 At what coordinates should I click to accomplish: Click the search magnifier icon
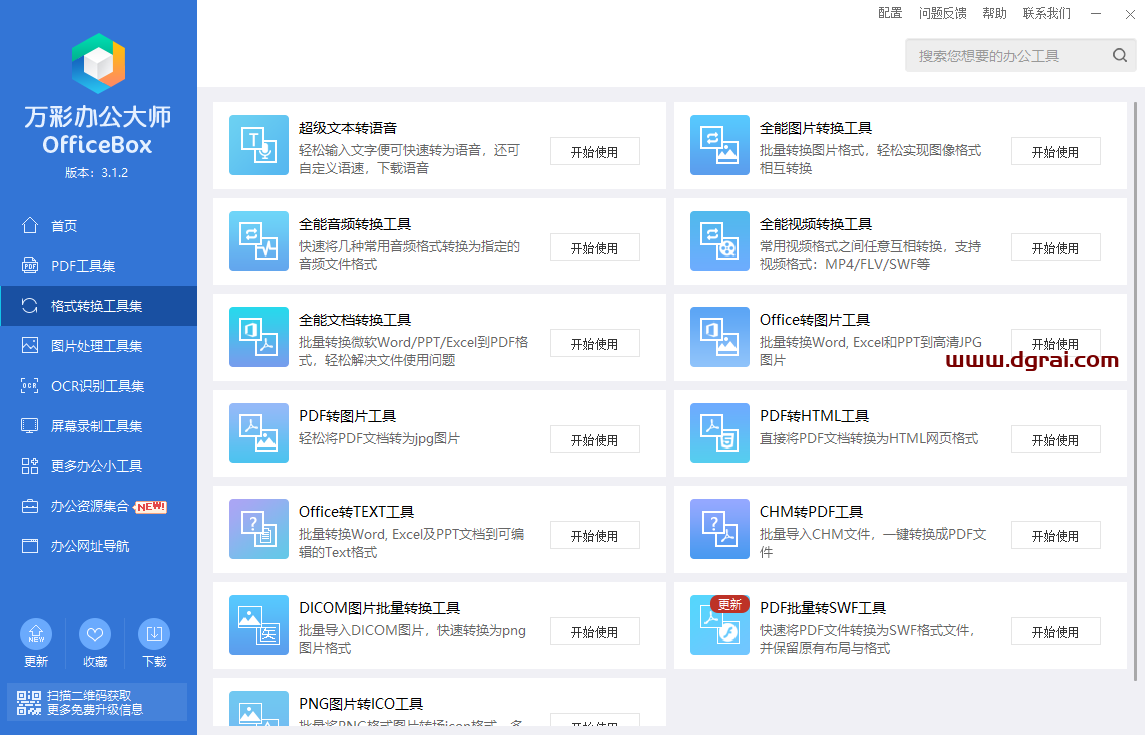(1119, 55)
